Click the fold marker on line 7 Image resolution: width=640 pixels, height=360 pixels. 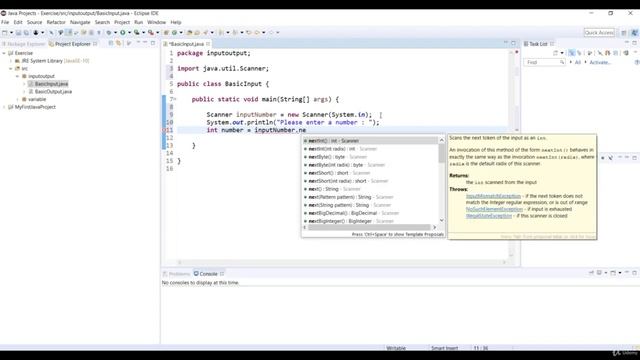[175, 99]
